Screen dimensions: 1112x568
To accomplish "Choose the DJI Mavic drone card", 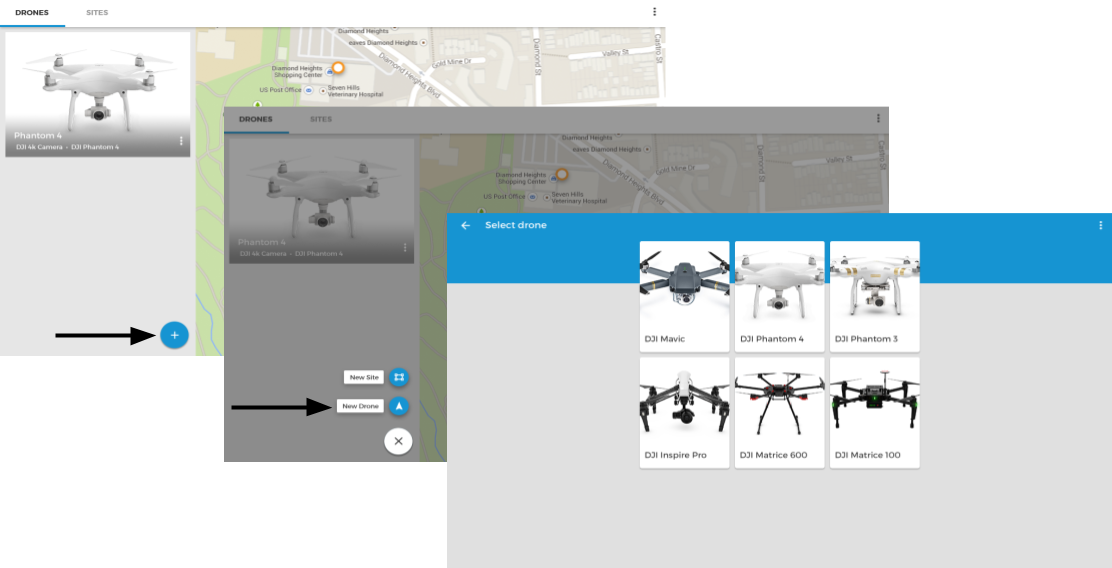I will tap(684, 296).
